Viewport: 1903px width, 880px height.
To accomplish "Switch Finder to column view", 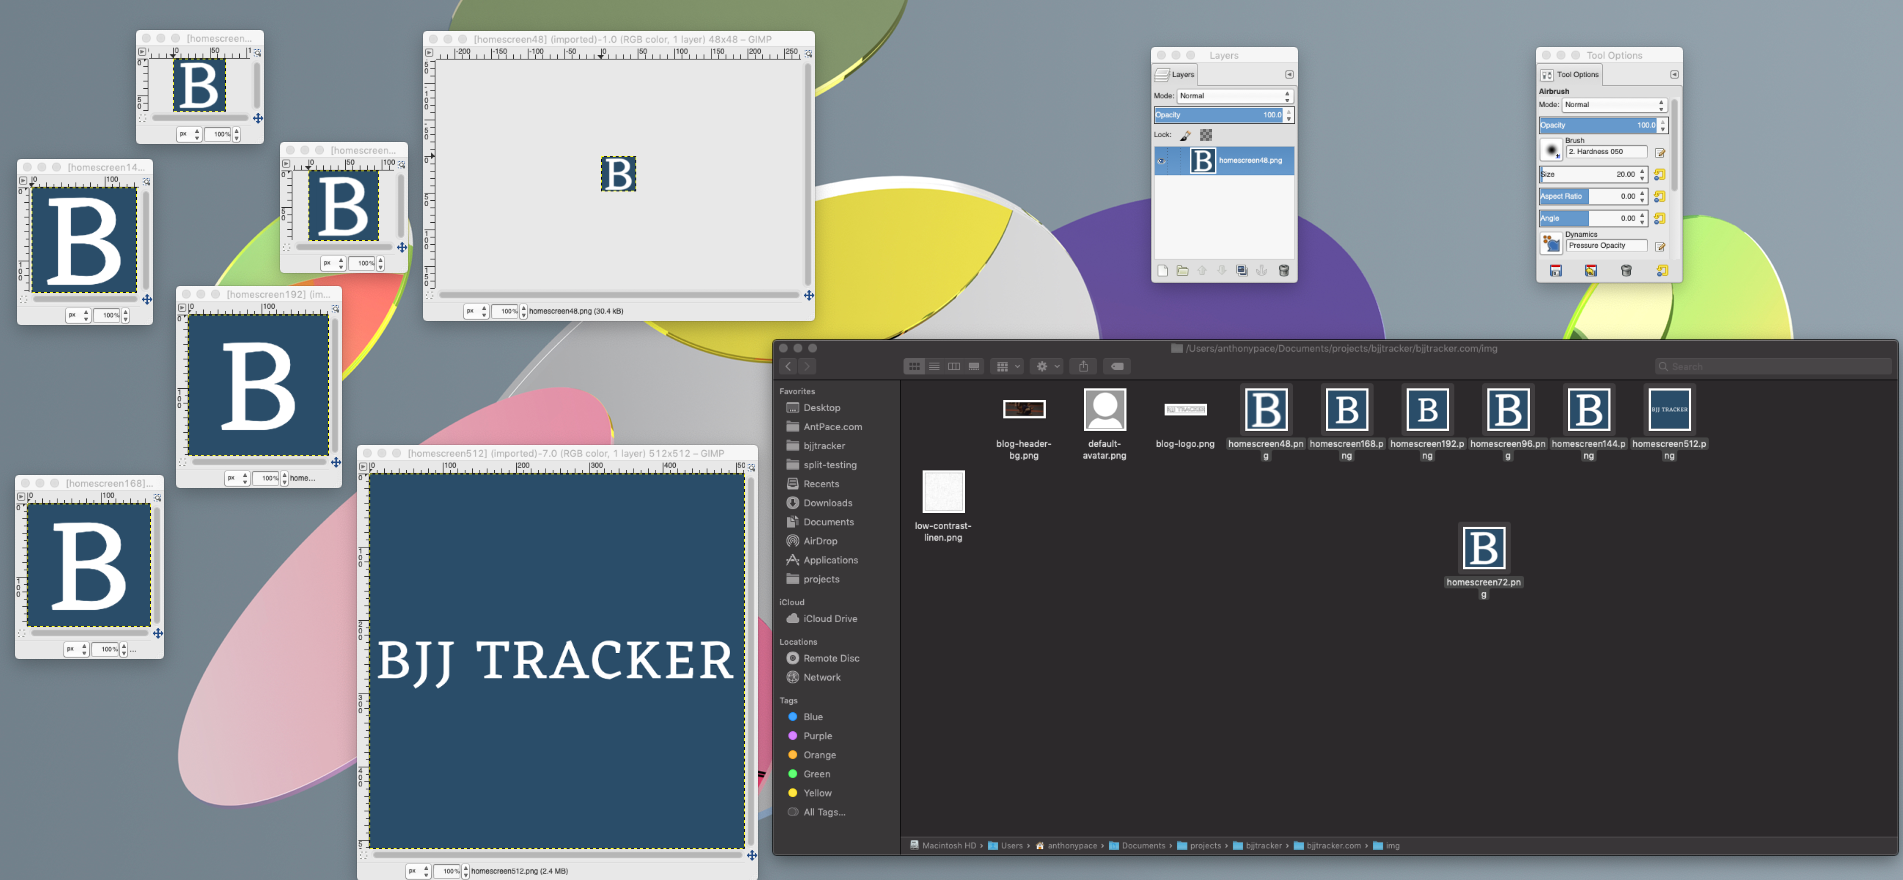I will pyautogui.click(x=954, y=367).
